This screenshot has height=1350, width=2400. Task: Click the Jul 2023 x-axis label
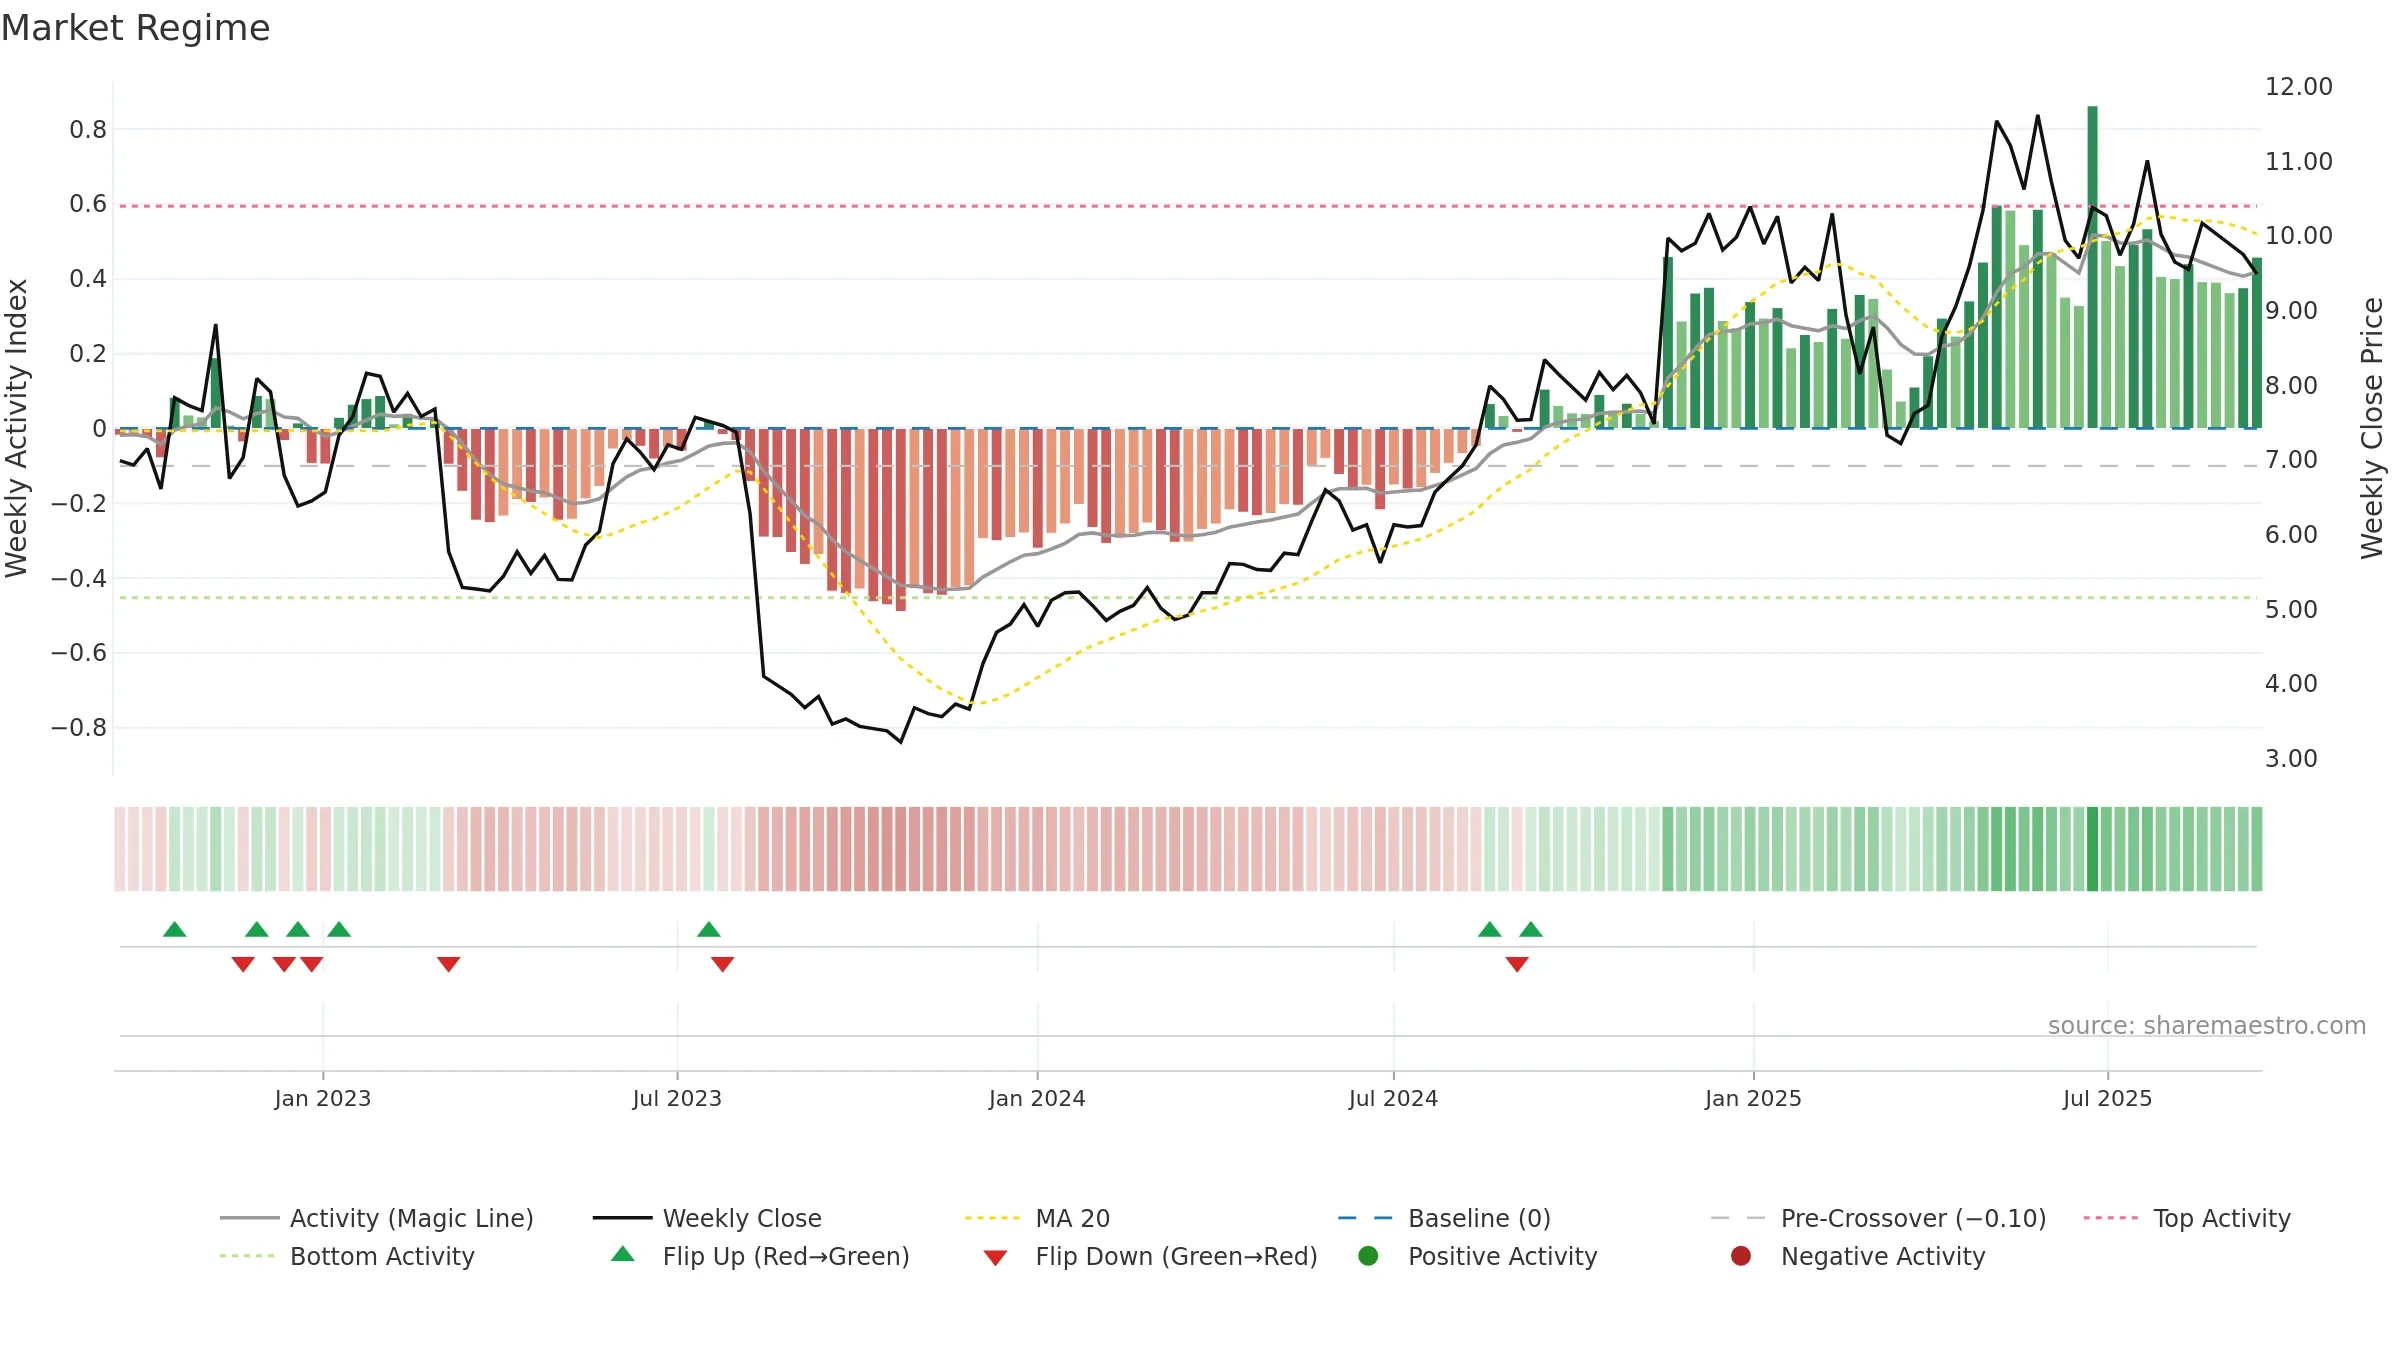pos(677,1098)
